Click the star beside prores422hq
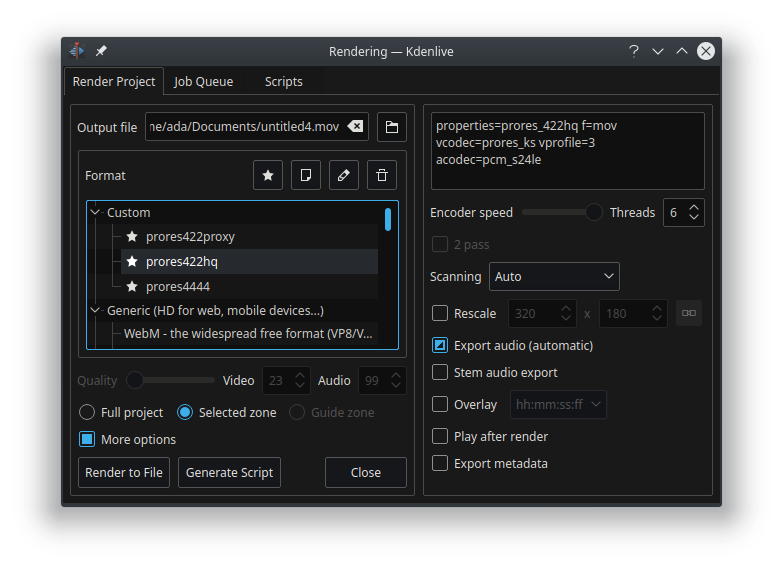 [132, 261]
